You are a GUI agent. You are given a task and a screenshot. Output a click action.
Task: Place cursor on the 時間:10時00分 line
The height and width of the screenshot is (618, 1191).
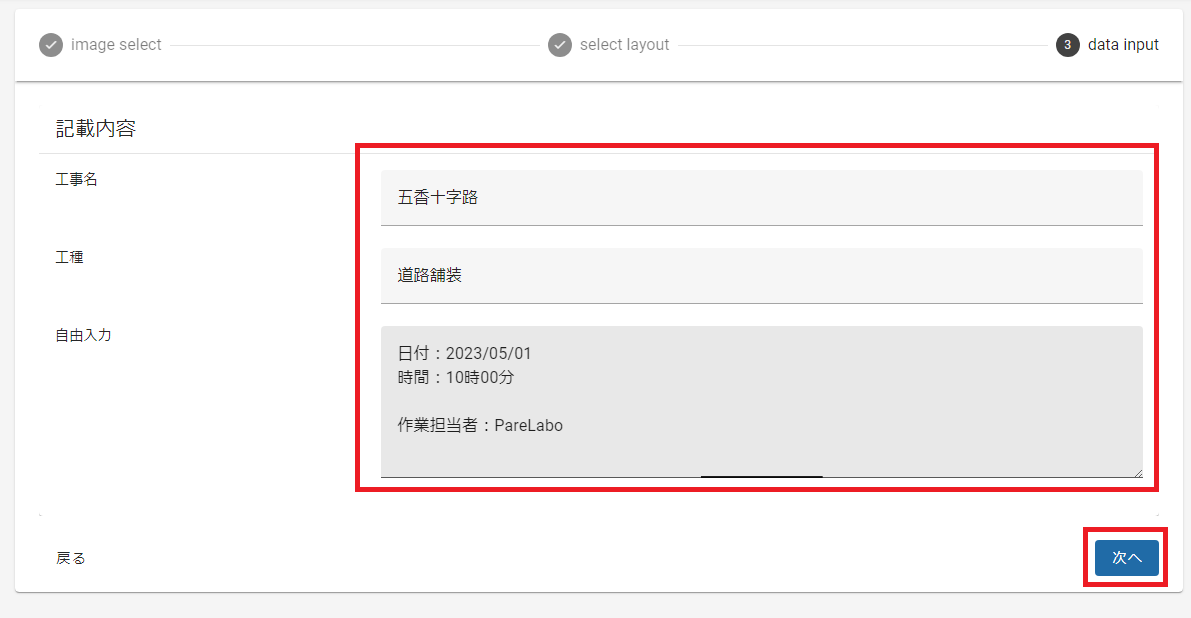(x=456, y=377)
